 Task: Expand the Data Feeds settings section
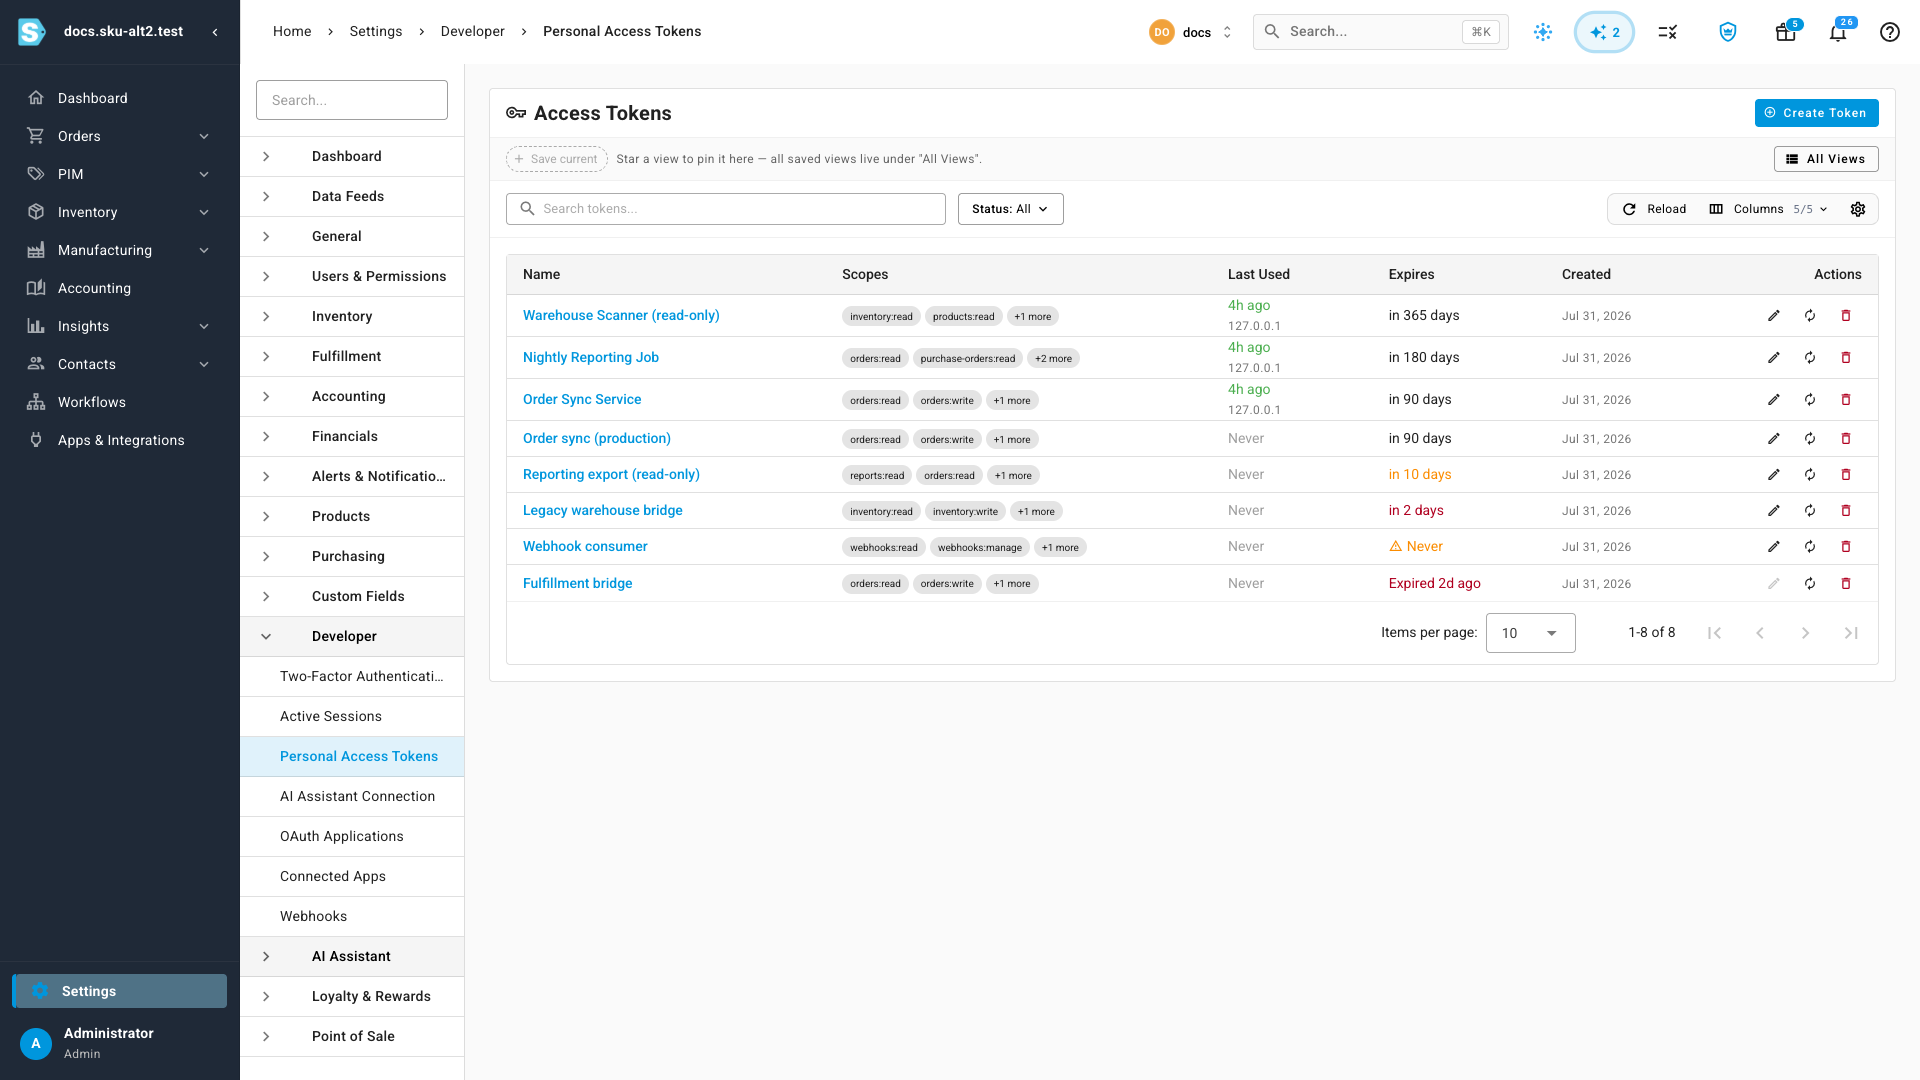[x=352, y=196]
